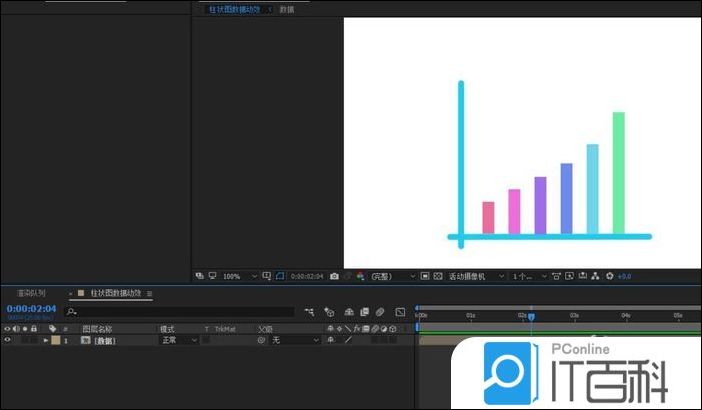Click the timeline layer search field
Viewport: 702px width, 410px height.
[180, 312]
